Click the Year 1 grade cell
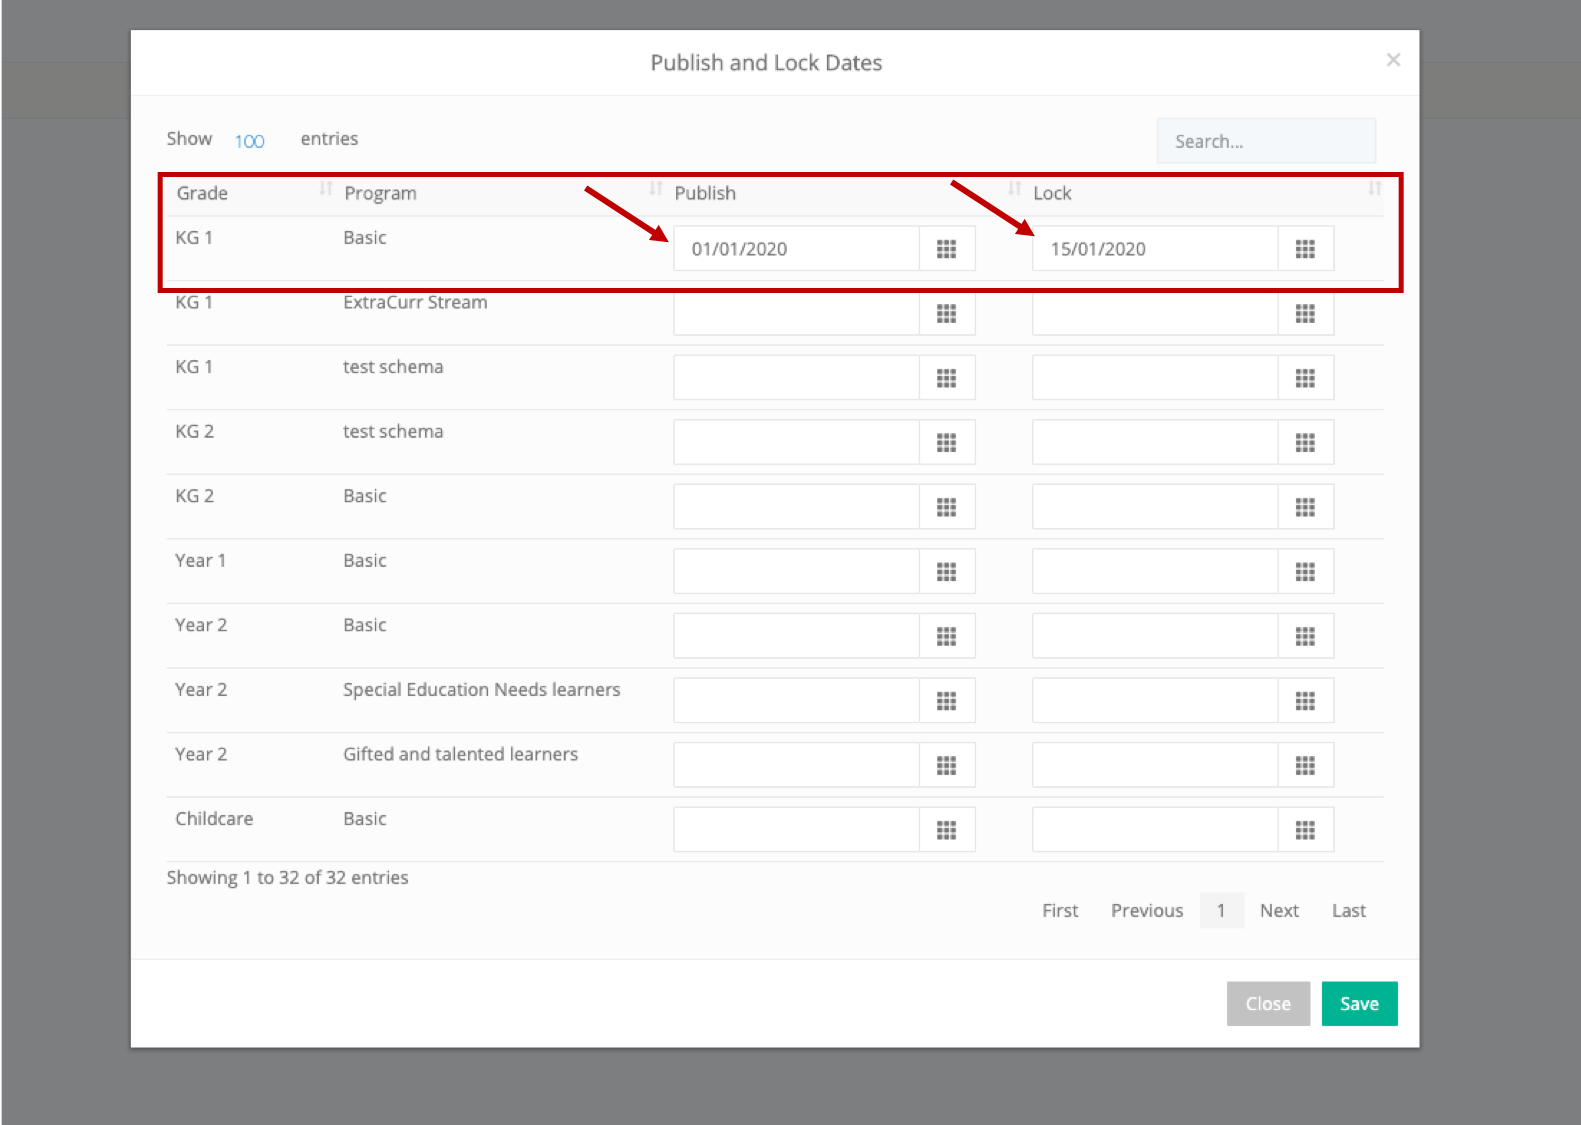1581x1125 pixels. coord(200,561)
